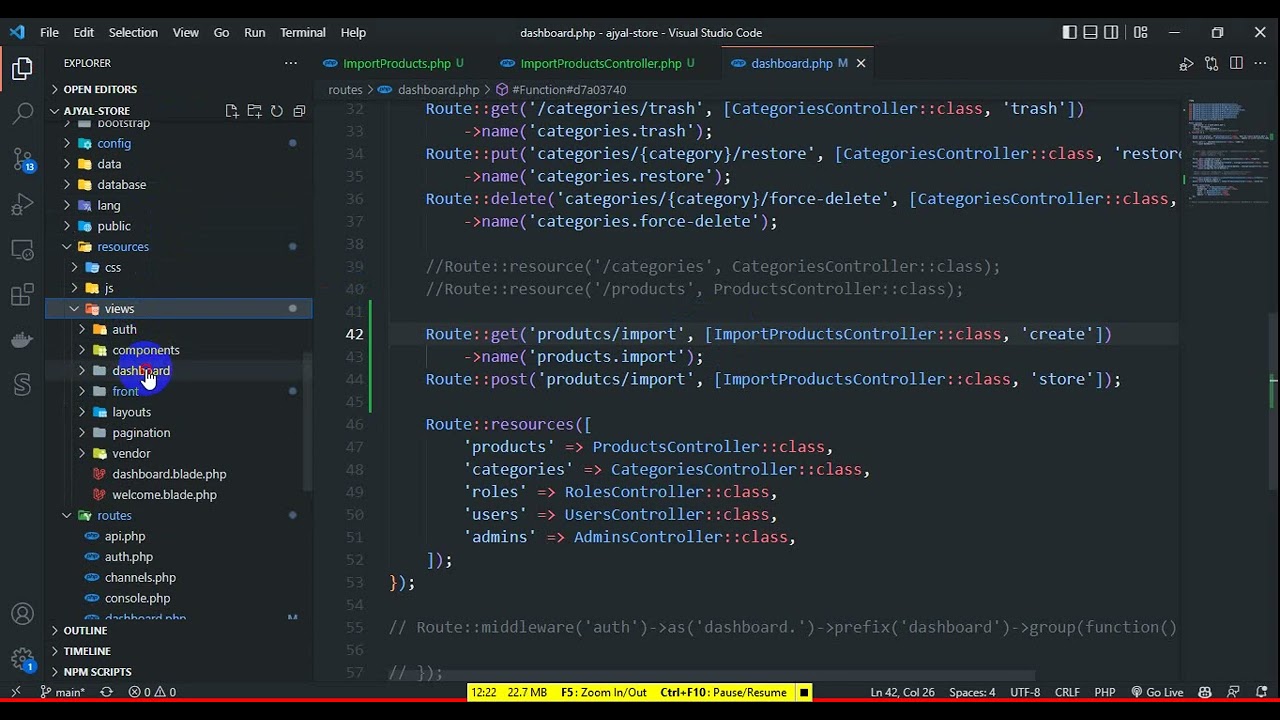The width and height of the screenshot is (1280, 720).
Task: Open the Extensions view
Action: coord(22,295)
